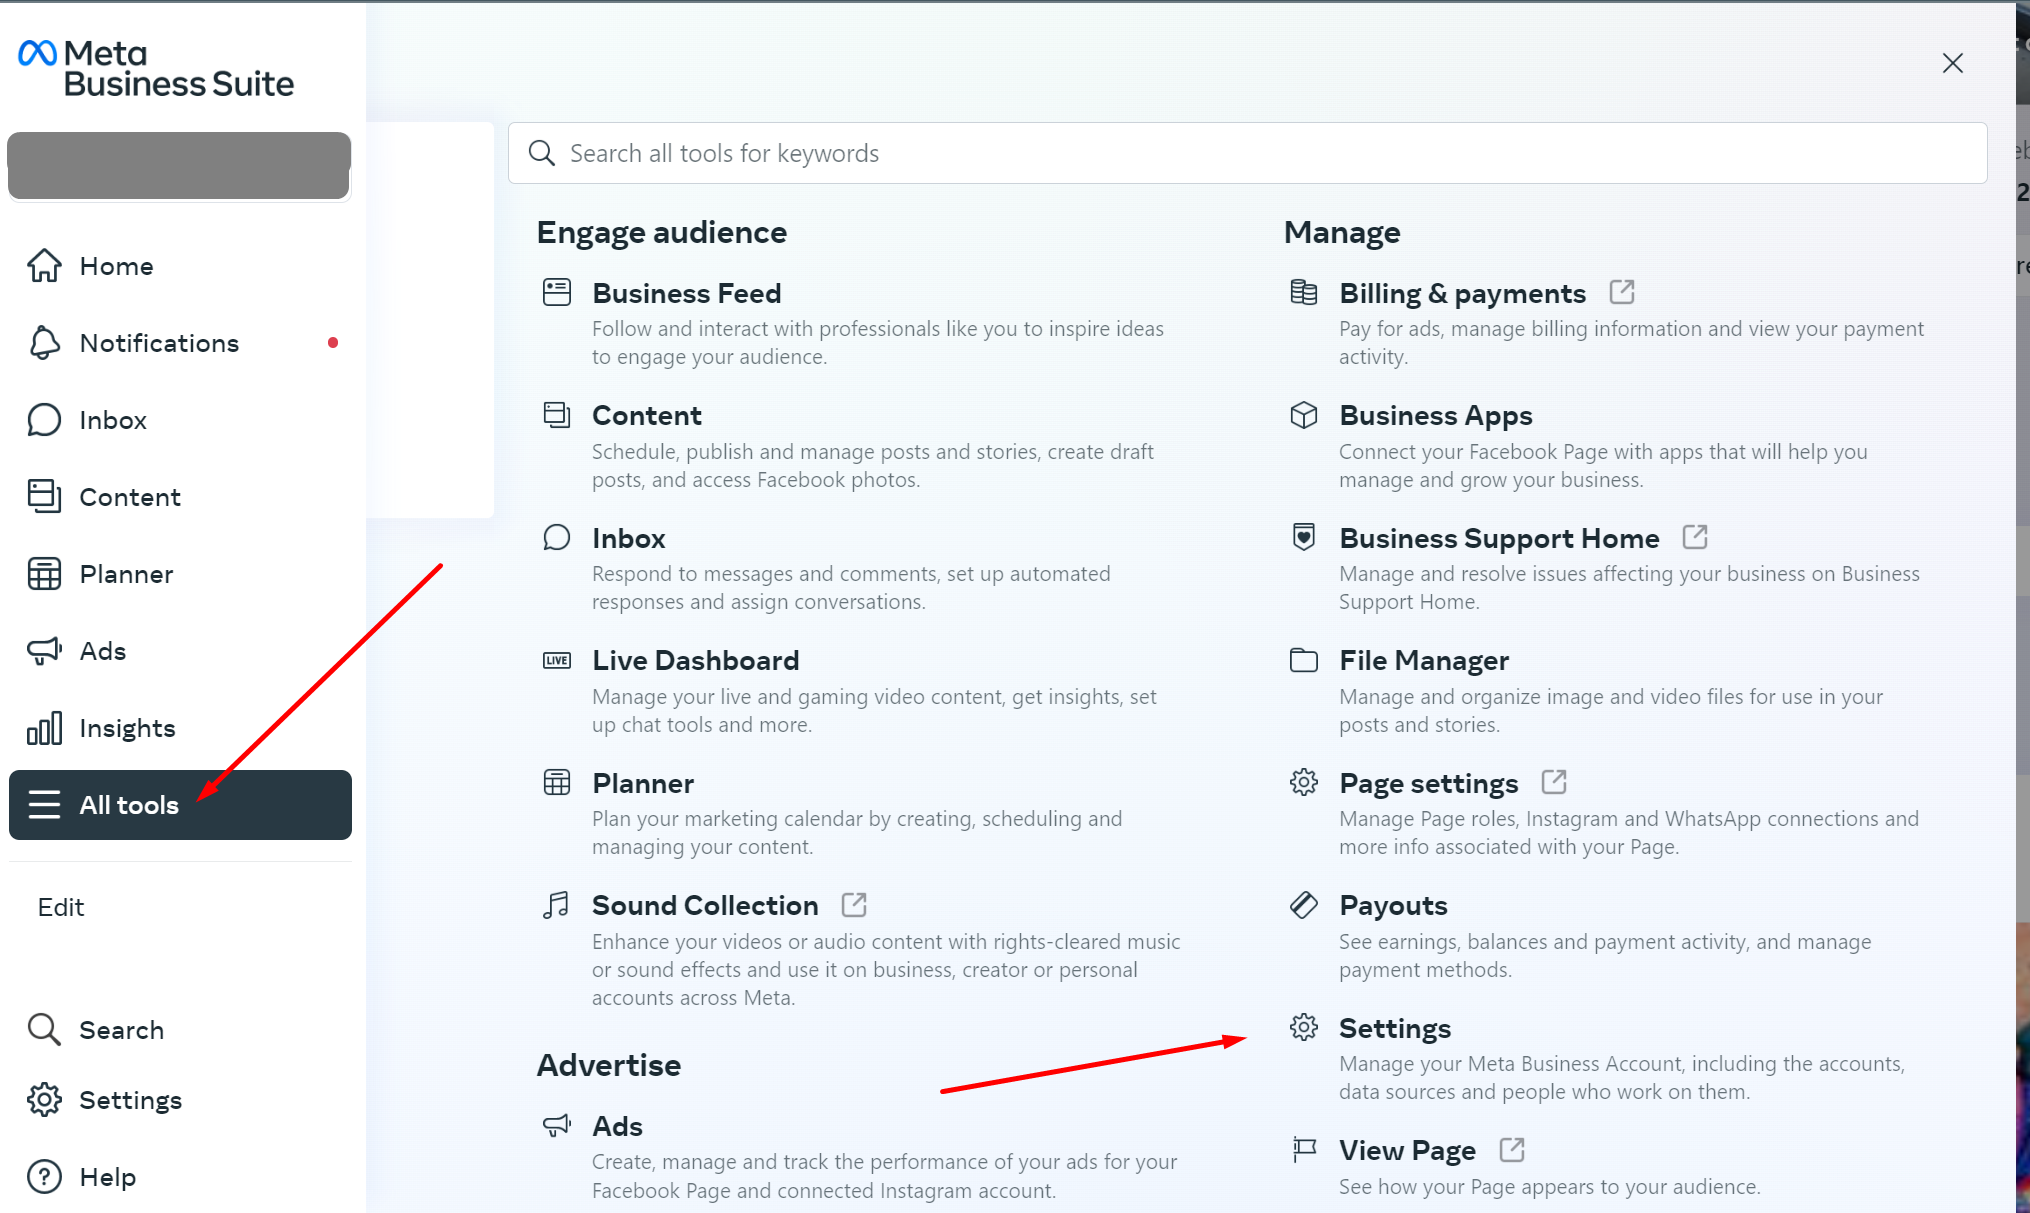Open Content under Engage audience
This screenshot has height=1213, width=2030.
click(646, 415)
